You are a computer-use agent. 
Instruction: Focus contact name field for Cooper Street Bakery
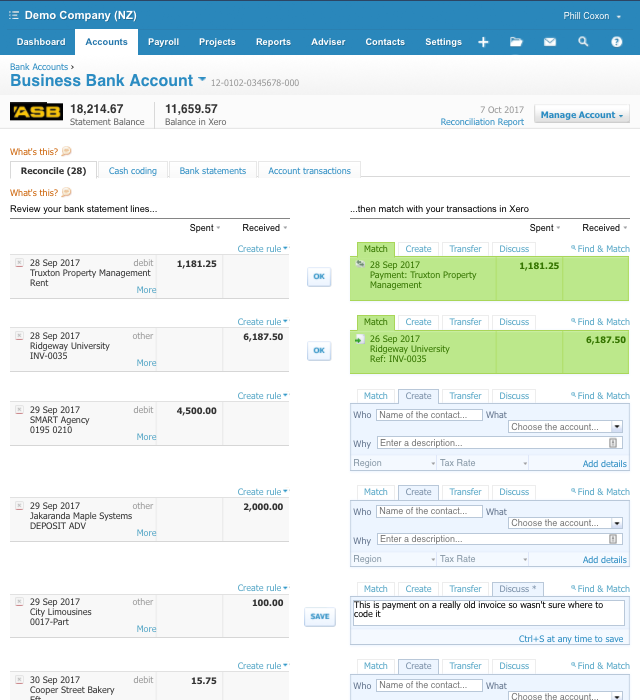[429, 685]
